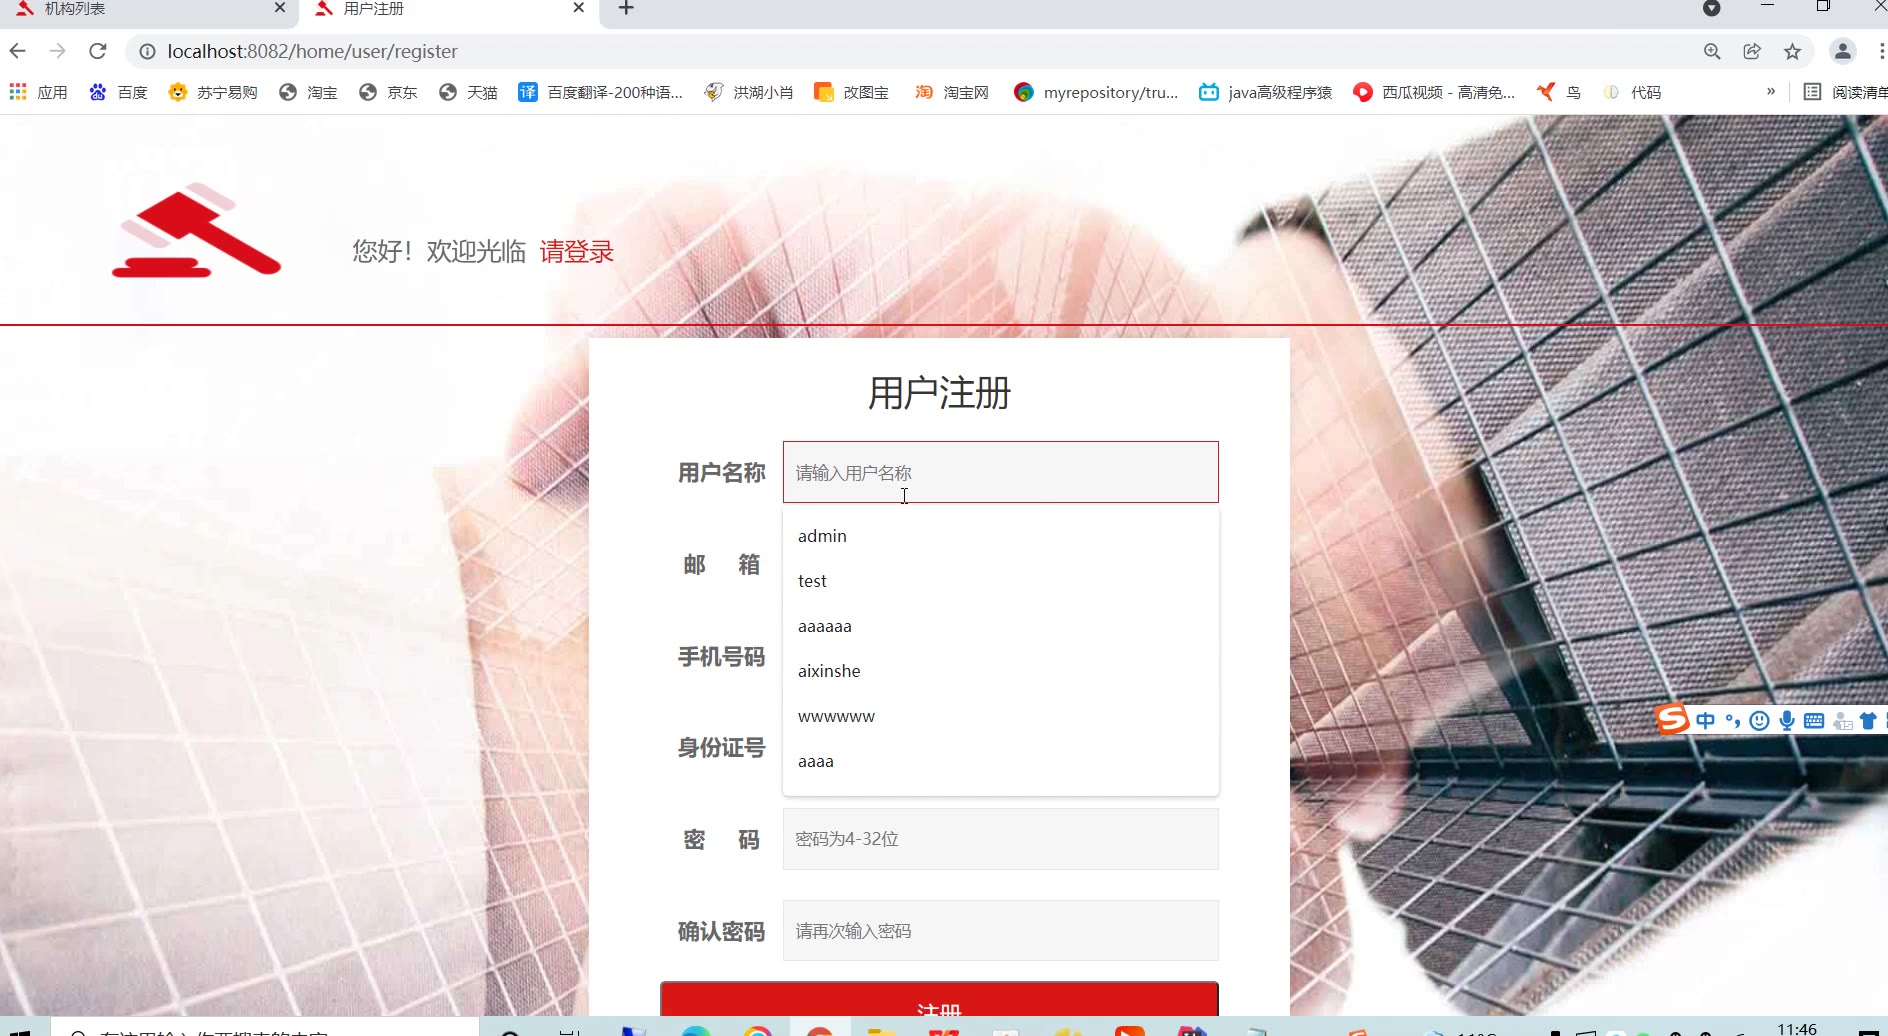Bookmark this page with the star icon
The height and width of the screenshot is (1036, 1888).
(1792, 51)
